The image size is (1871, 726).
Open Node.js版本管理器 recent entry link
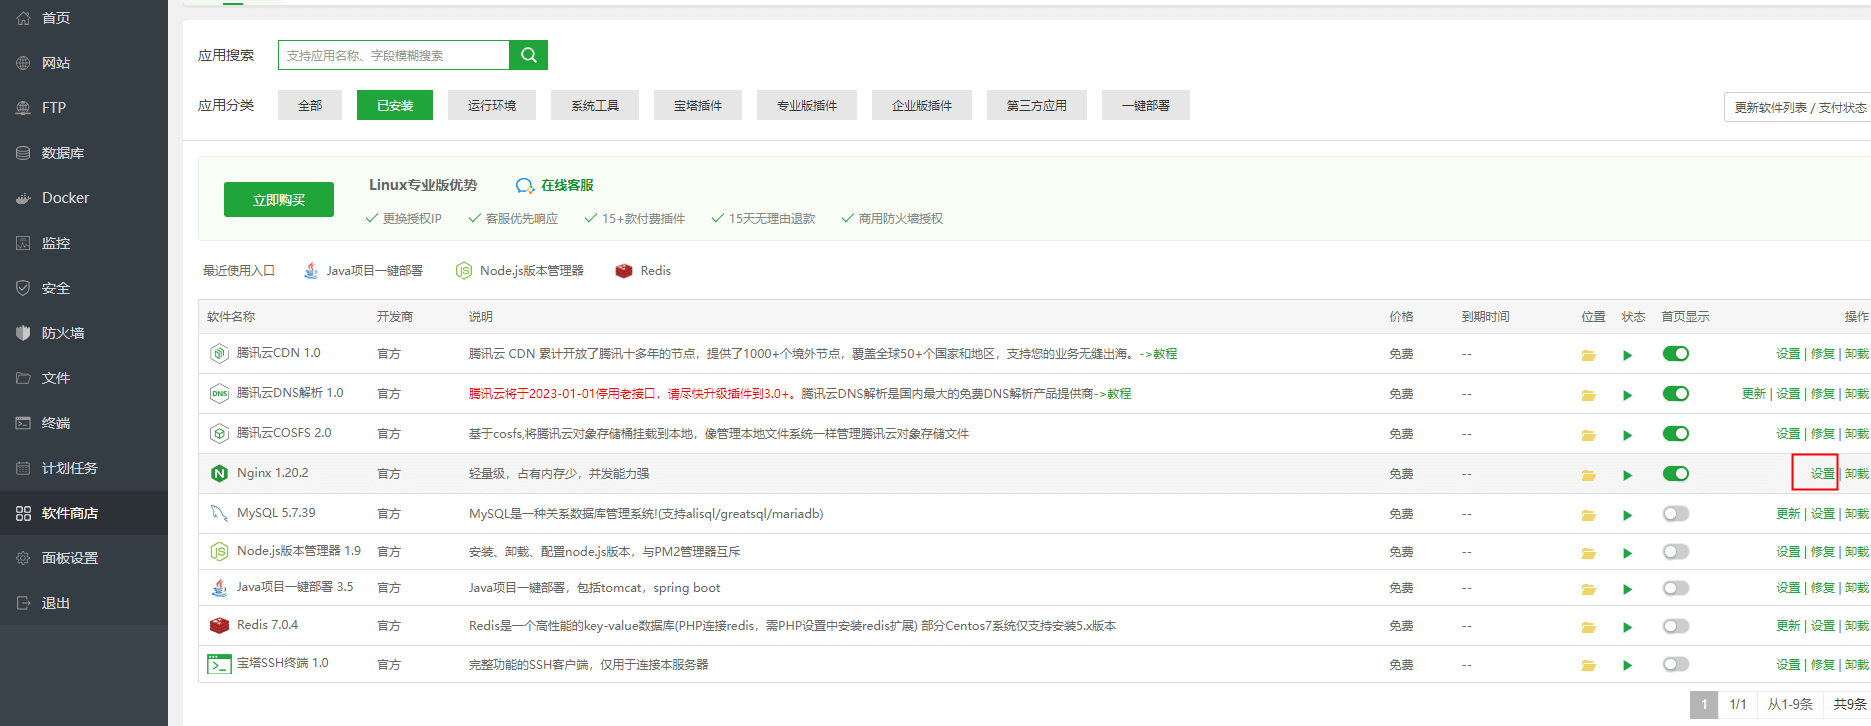[x=531, y=271]
